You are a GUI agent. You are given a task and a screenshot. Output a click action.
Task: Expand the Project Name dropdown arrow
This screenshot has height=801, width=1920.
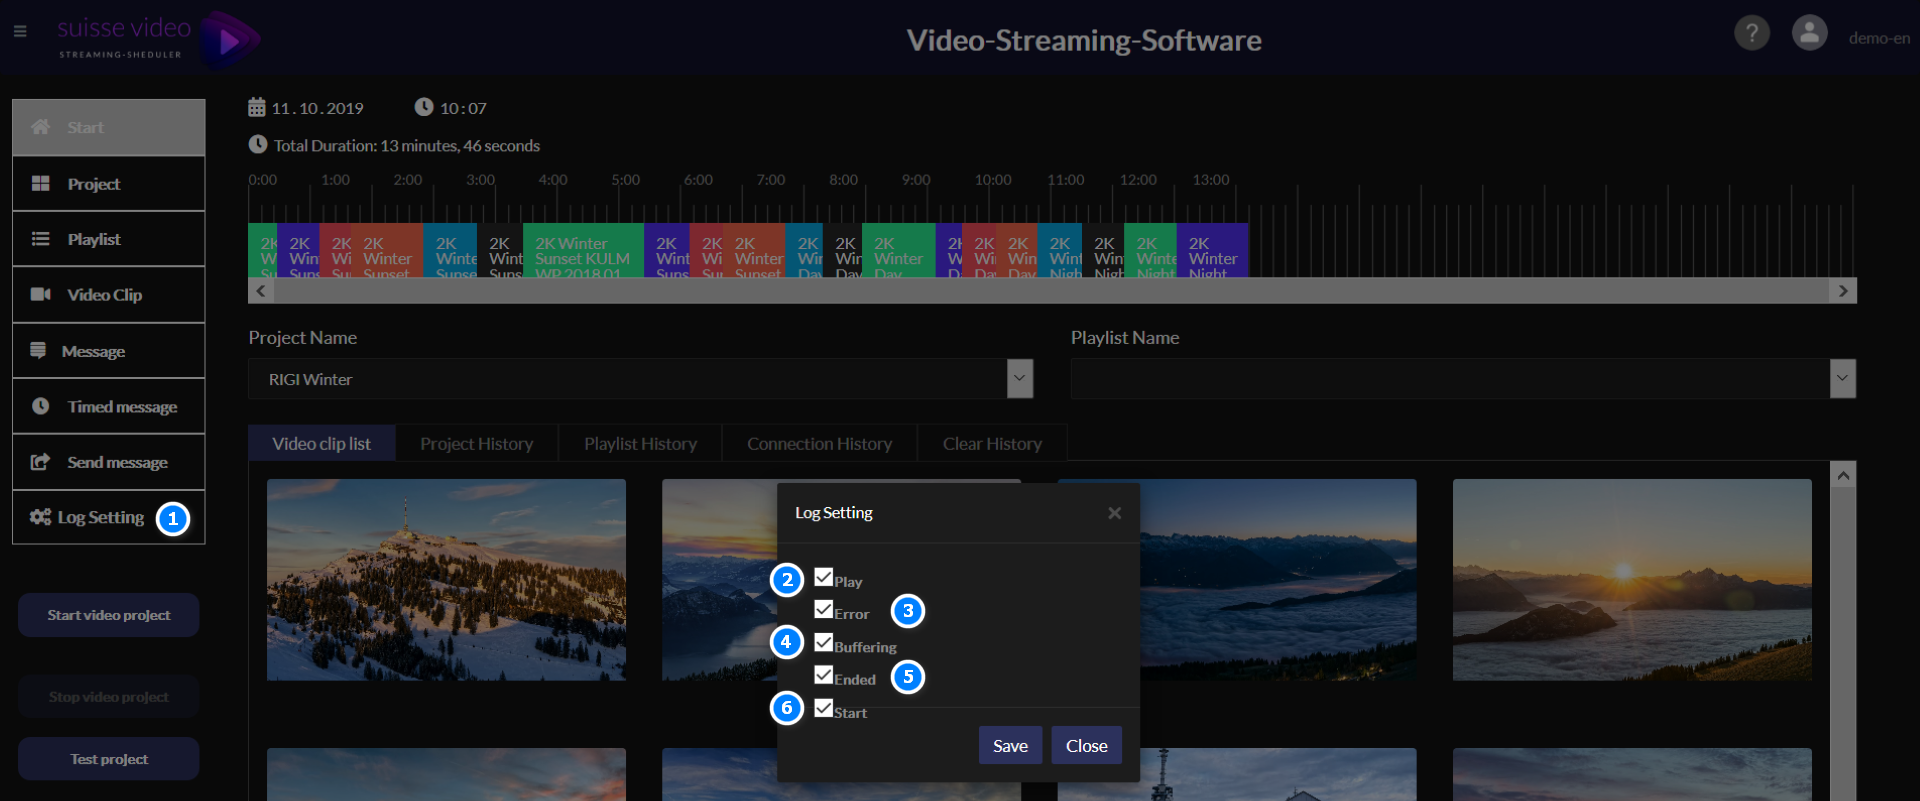(x=1020, y=379)
